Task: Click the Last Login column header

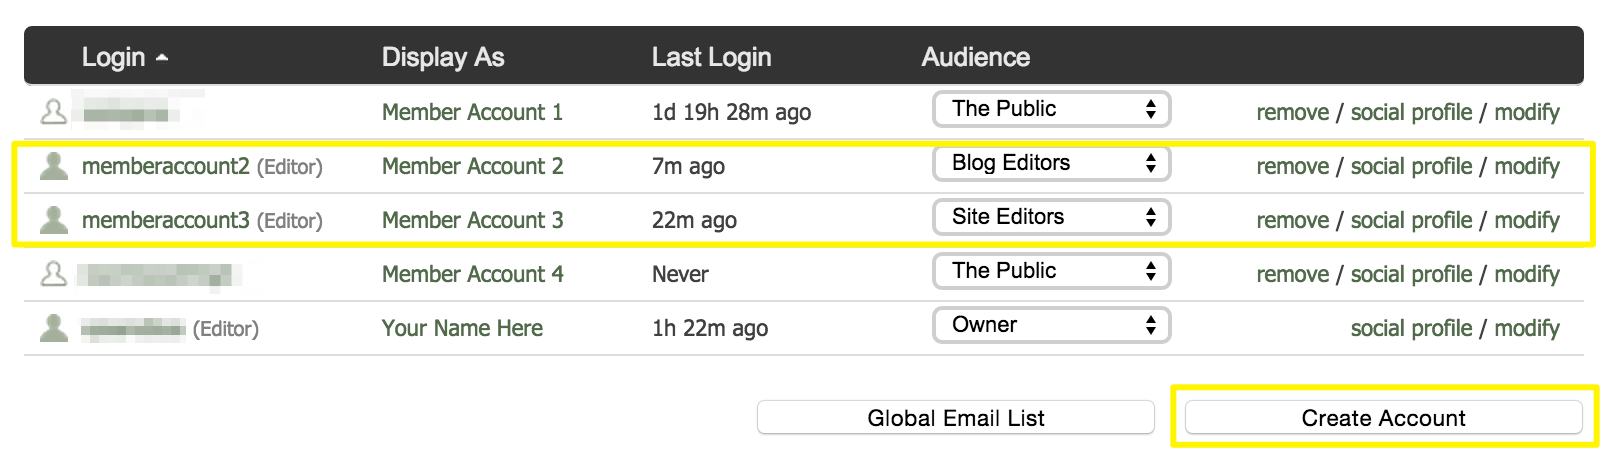Action: [711, 57]
